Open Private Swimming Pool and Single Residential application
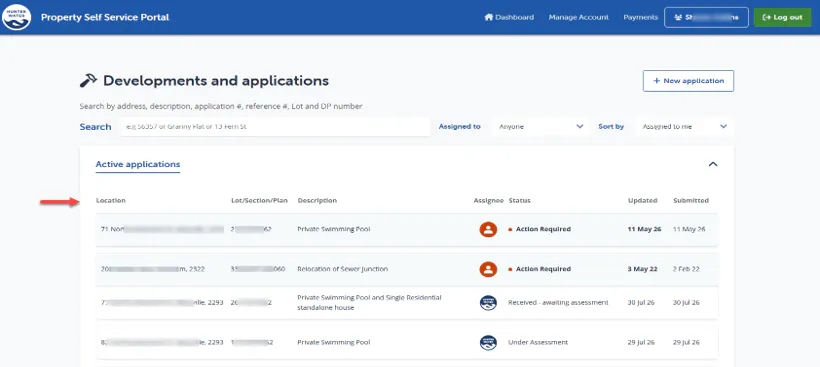The width and height of the screenshot is (820, 367). [406, 303]
